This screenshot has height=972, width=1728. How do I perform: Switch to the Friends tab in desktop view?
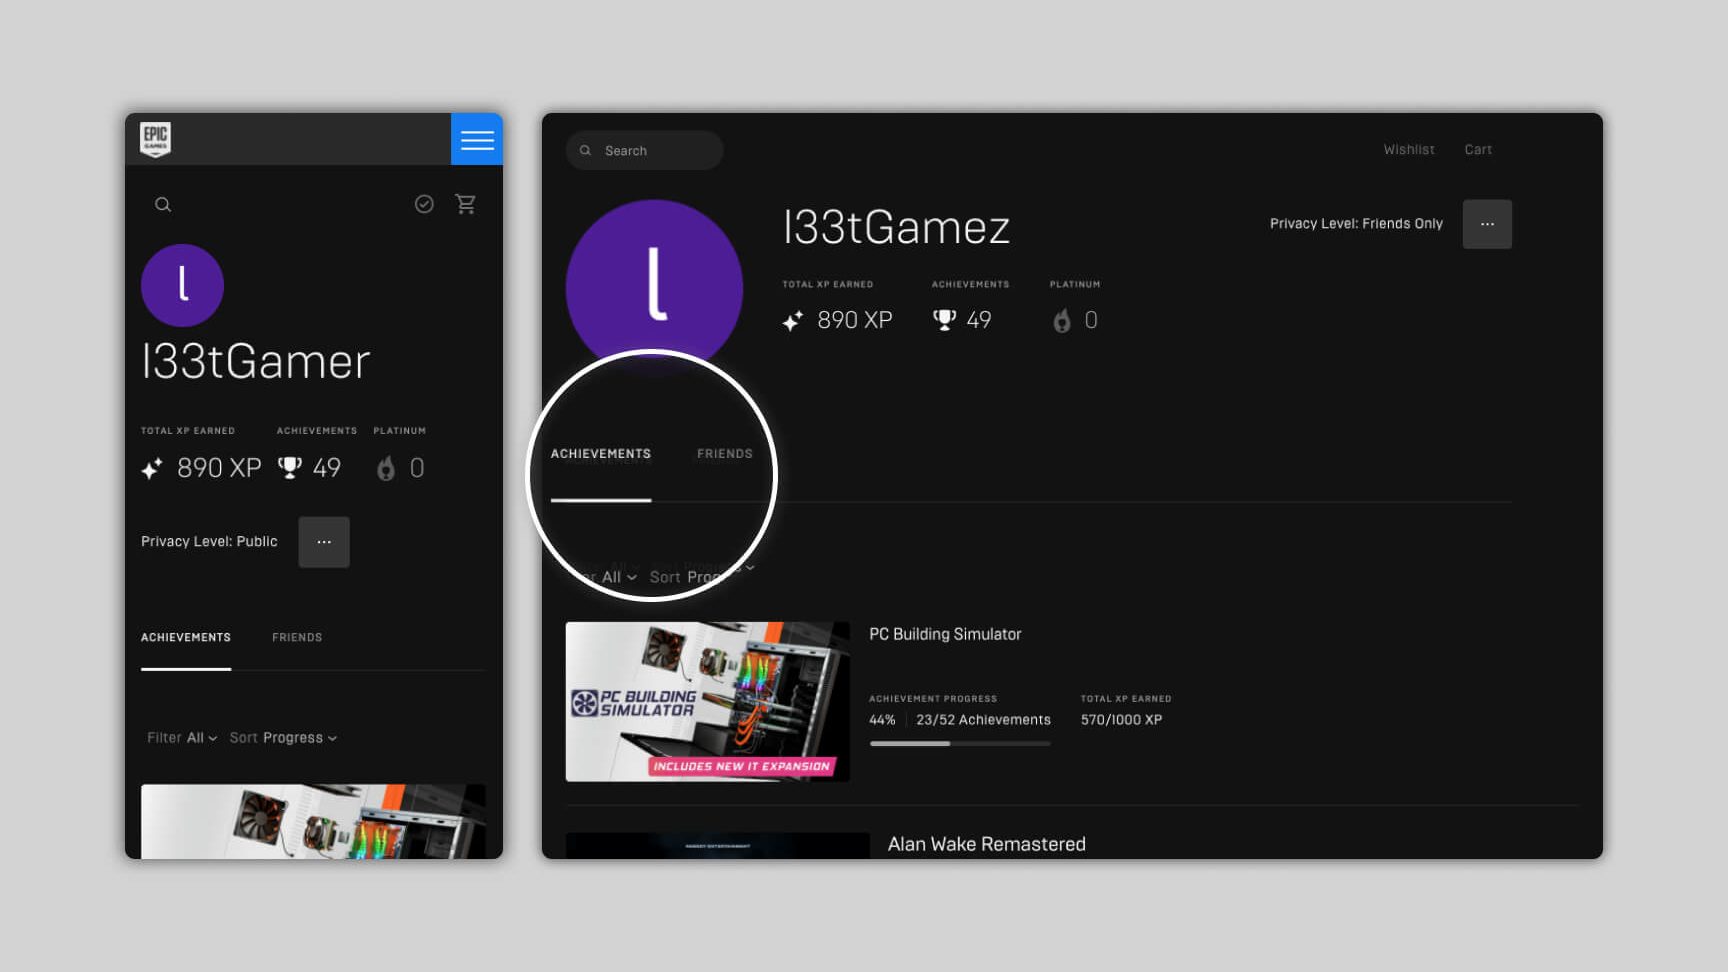[x=724, y=454]
